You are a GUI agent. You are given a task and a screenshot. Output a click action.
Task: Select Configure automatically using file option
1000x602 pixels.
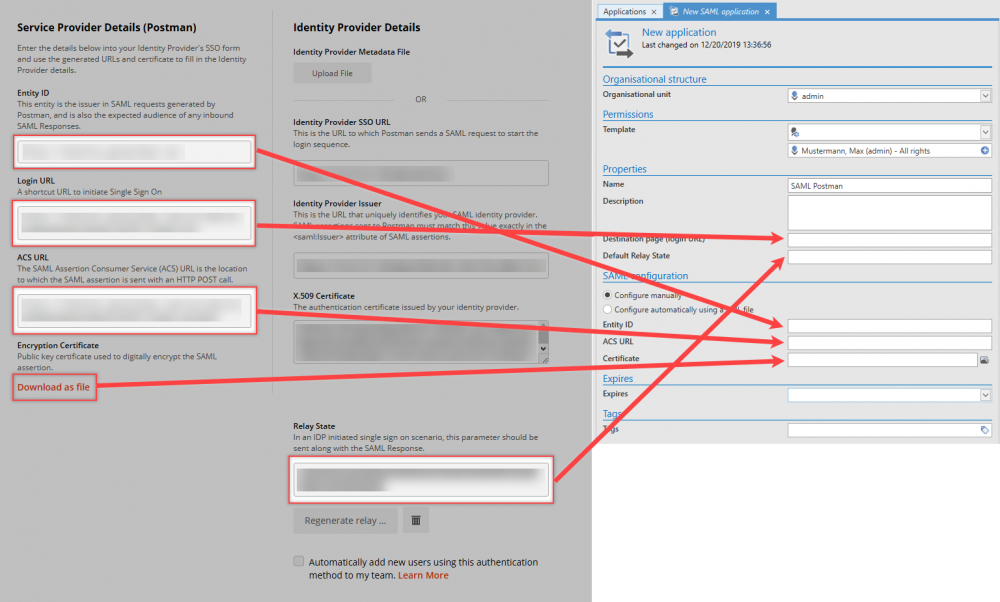(607, 310)
